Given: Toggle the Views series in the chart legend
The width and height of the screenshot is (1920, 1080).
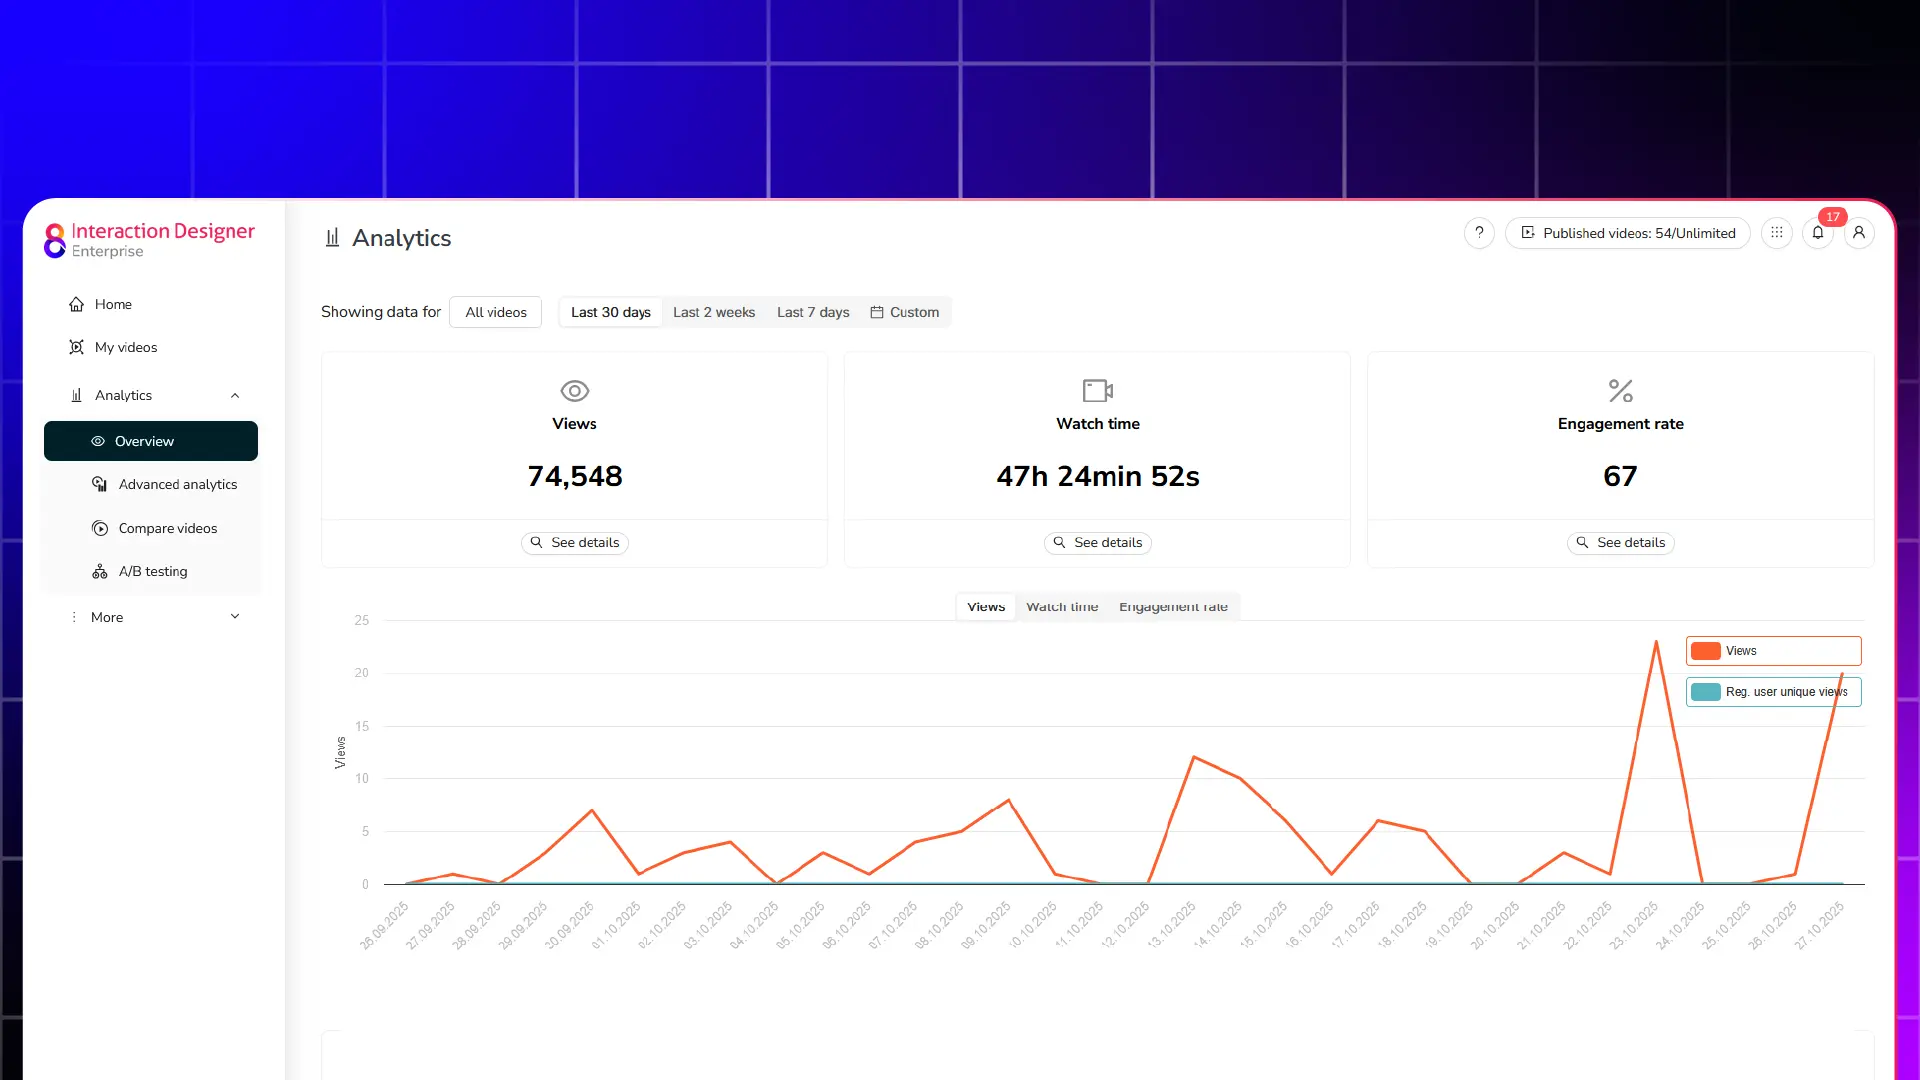Looking at the screenshot, I should click(x=1772, y=651).
